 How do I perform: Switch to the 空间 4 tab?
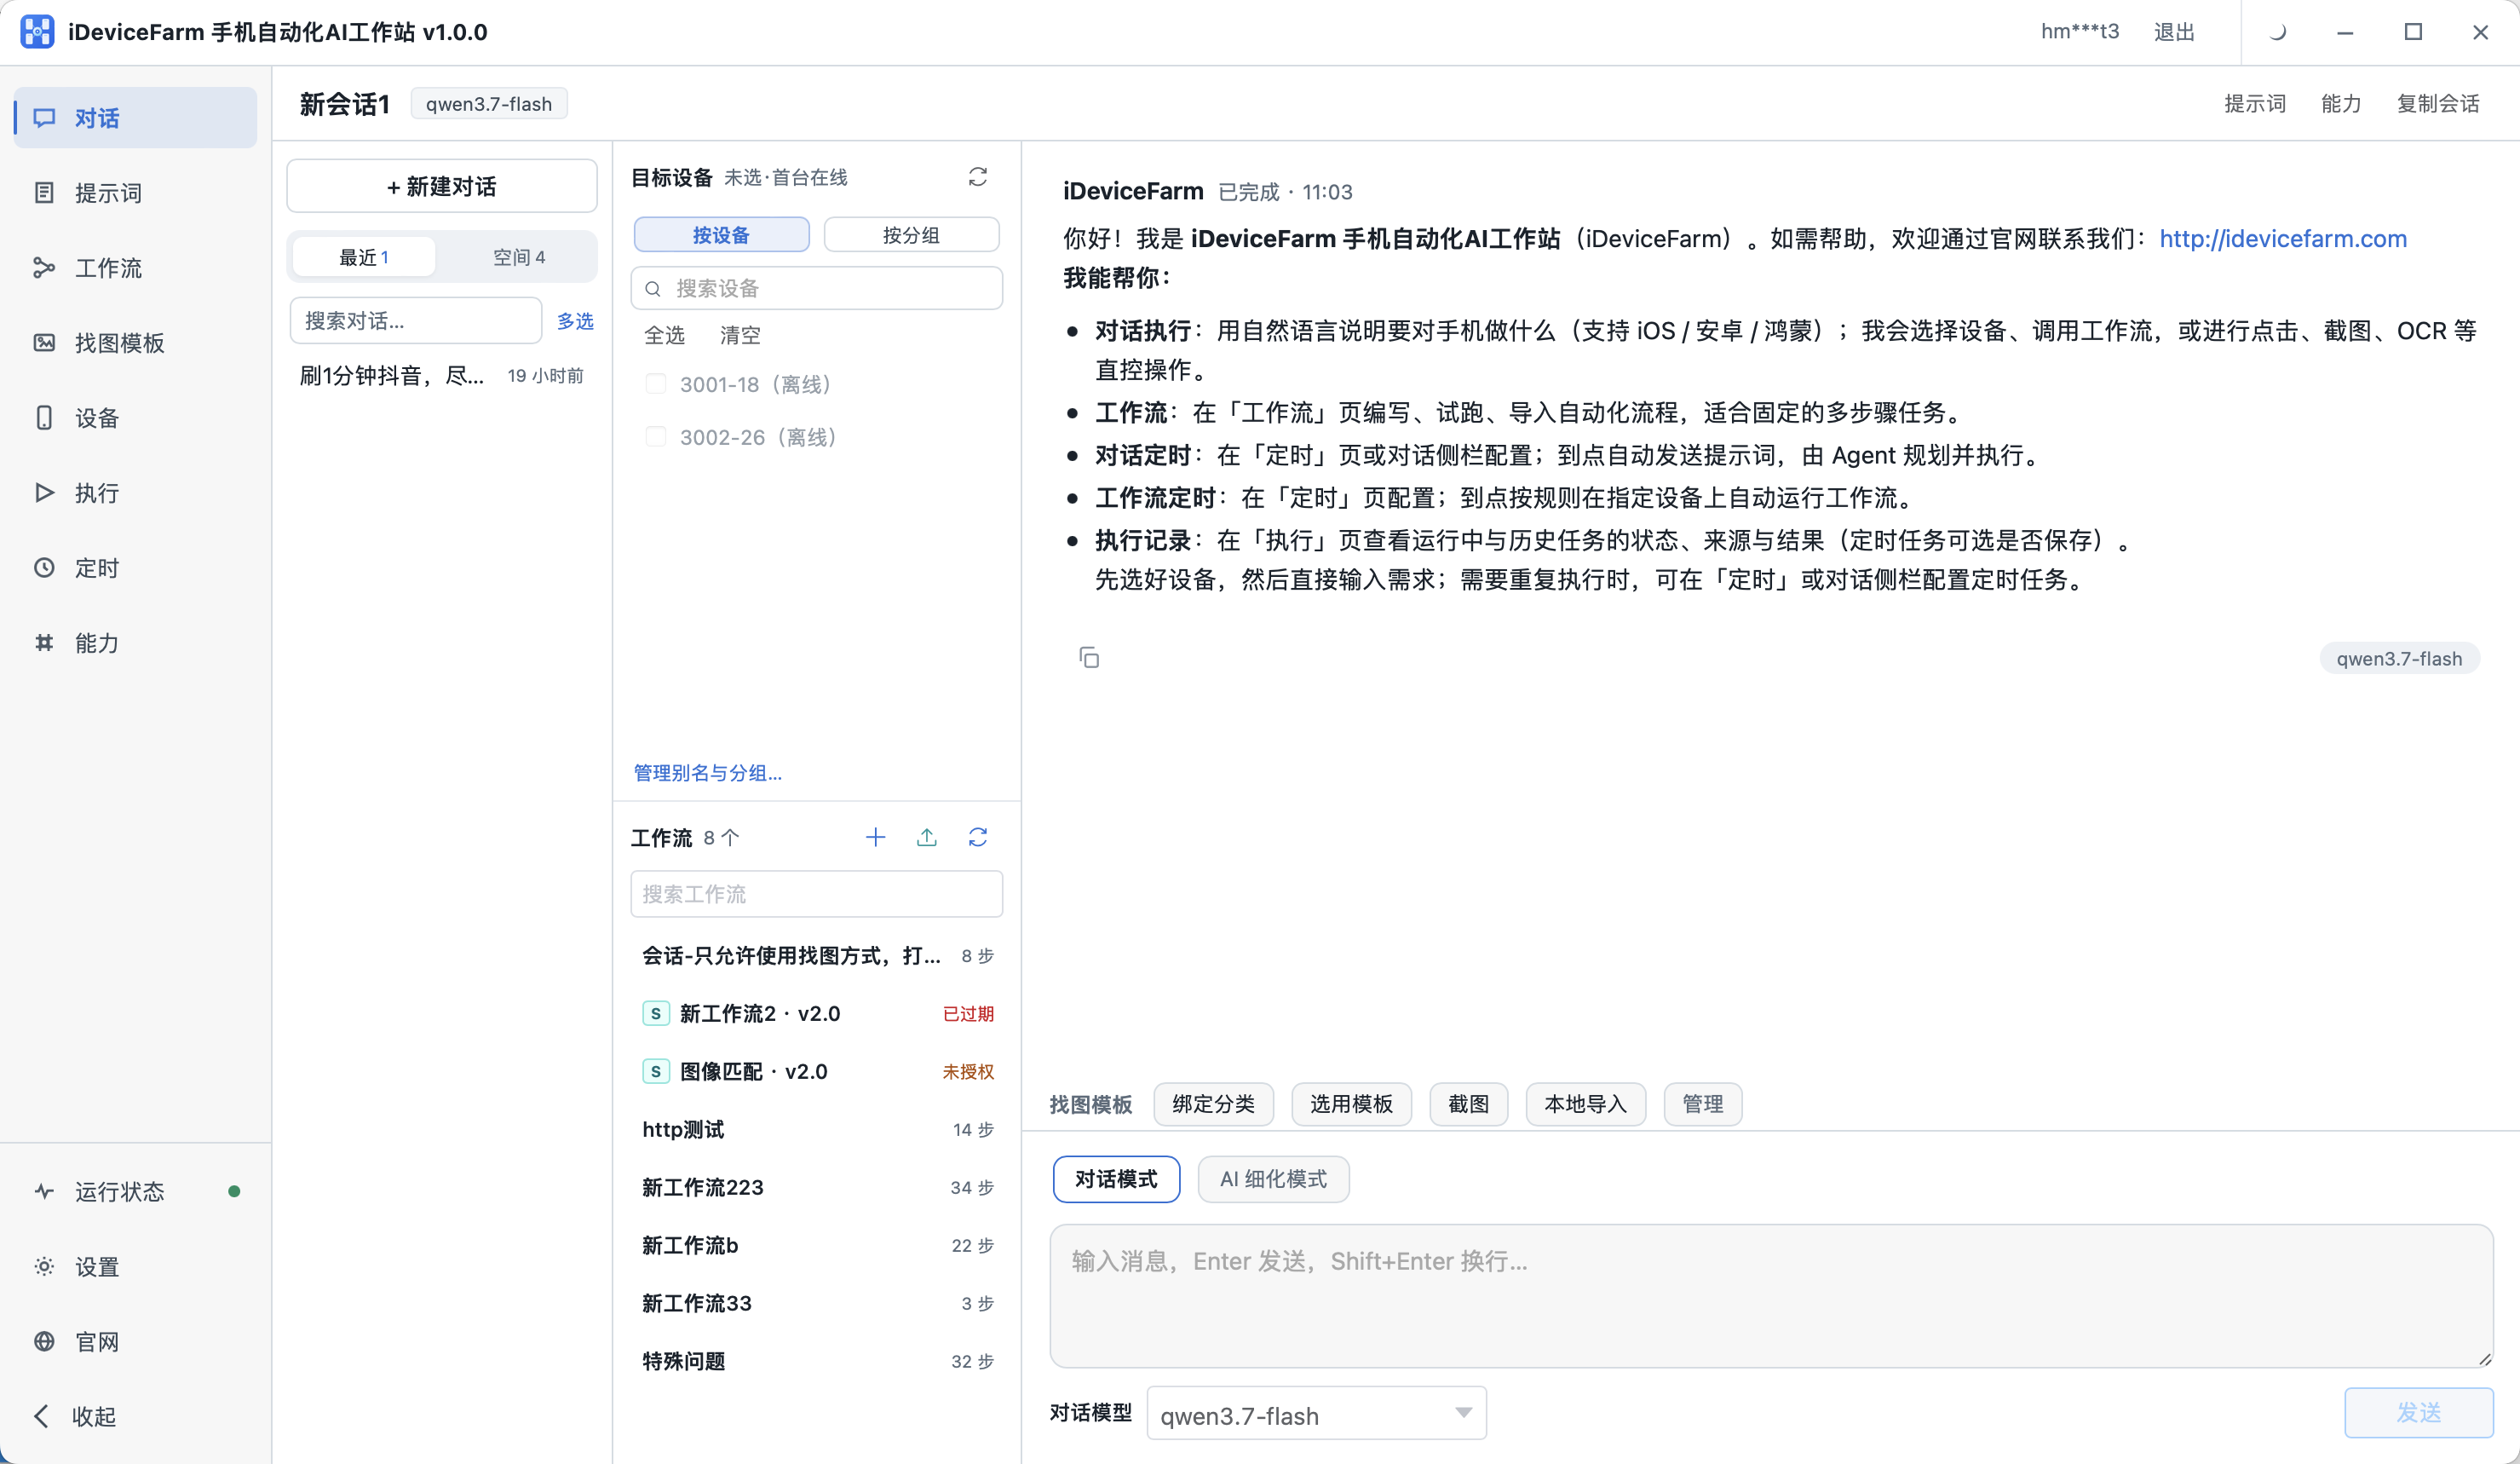519,257
